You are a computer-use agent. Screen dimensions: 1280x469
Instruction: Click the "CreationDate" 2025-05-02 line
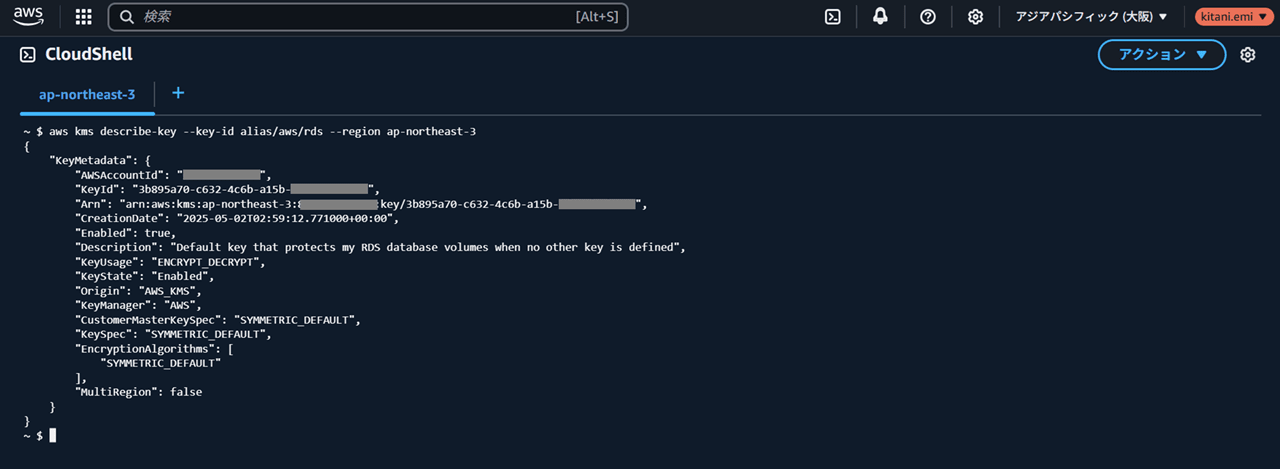point(238,218)
